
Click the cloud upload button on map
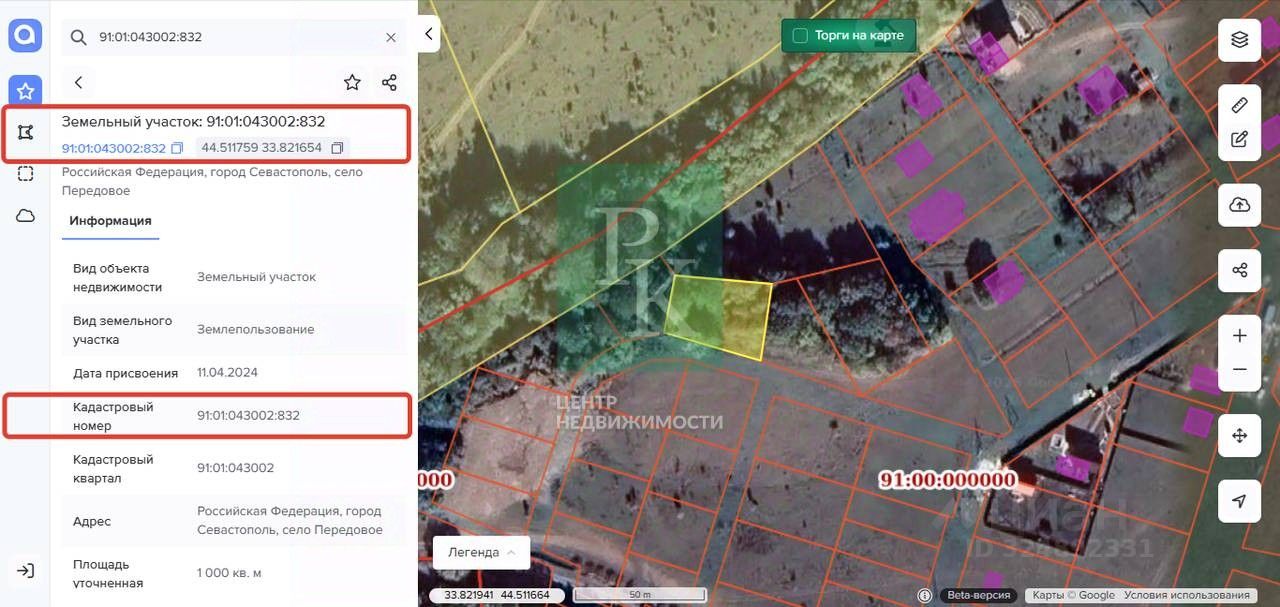tap(1239, 205)
